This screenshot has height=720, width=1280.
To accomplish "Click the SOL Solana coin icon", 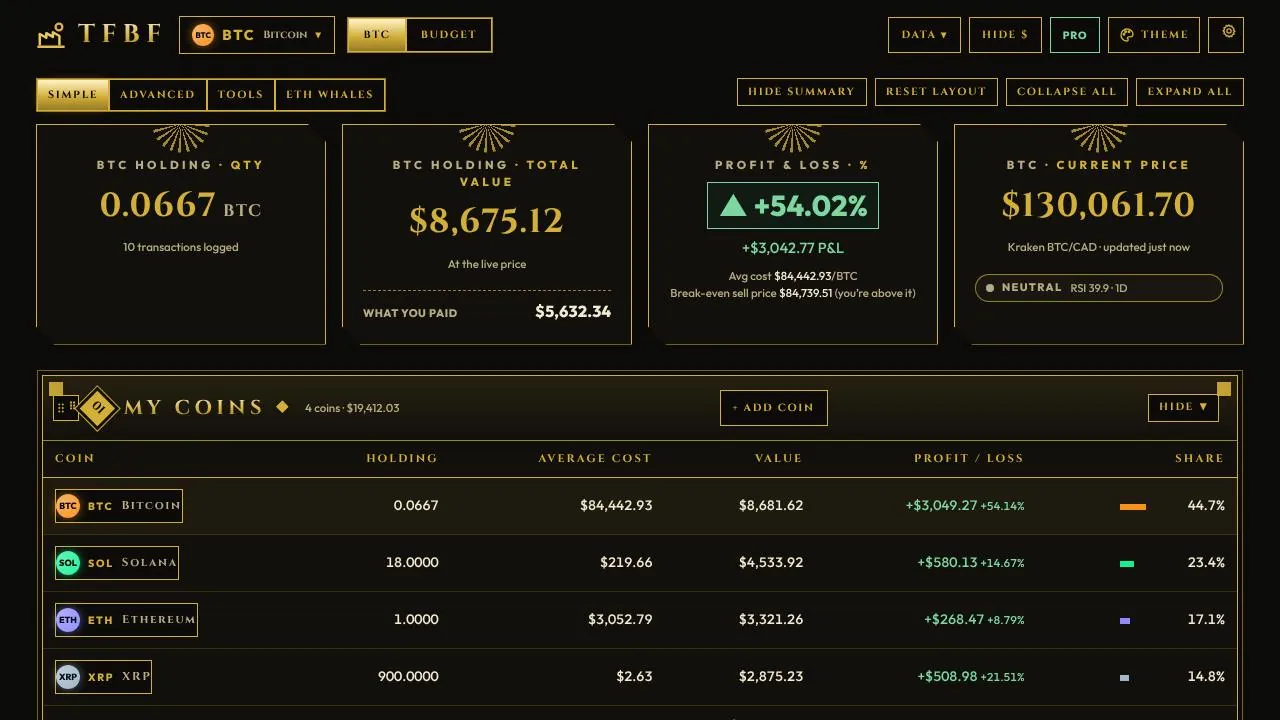I will tap(68, 563).
